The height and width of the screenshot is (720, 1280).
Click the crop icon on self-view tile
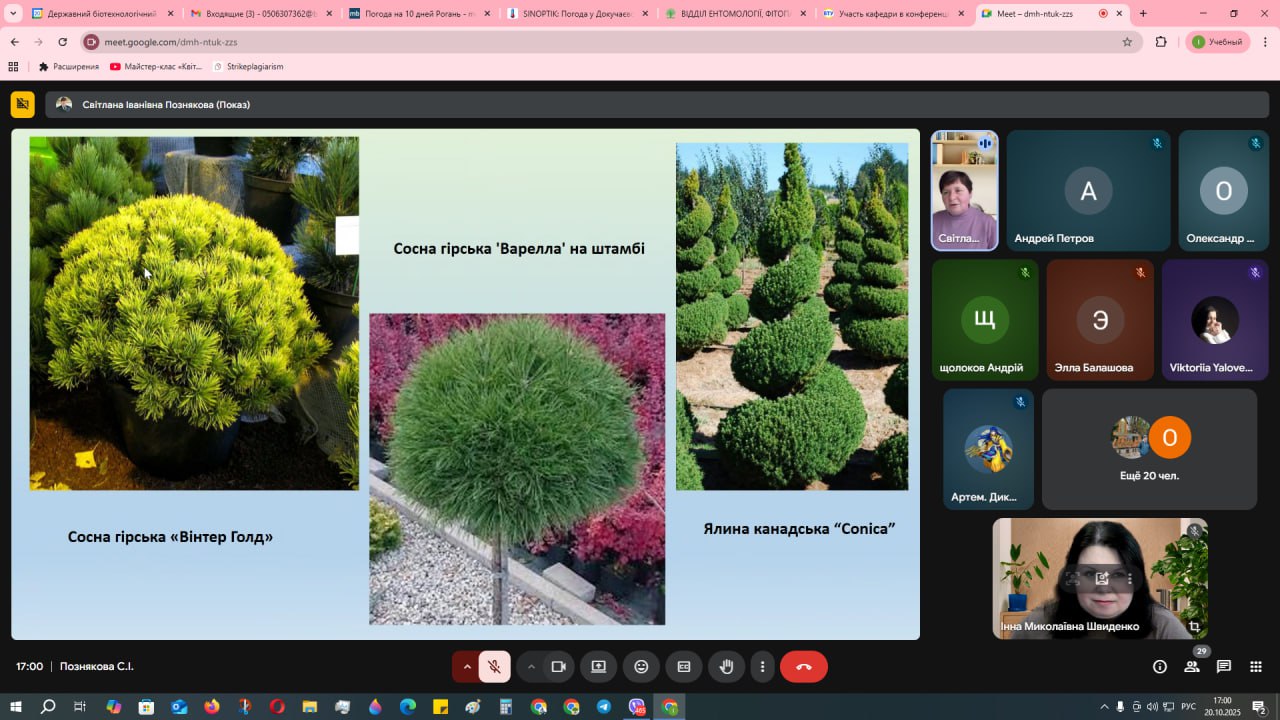point(1194,626)
